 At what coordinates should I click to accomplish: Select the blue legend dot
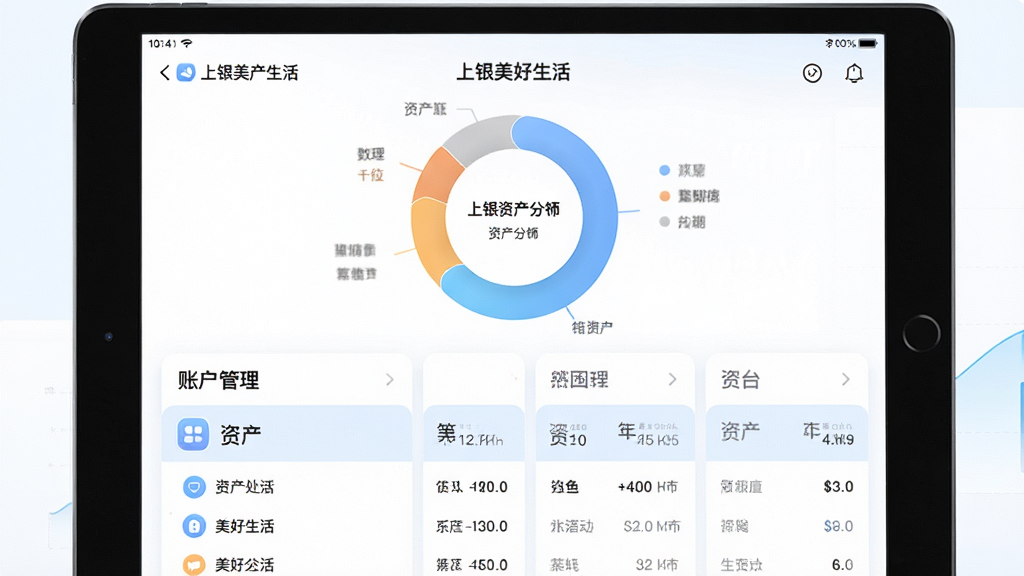click(665, 170)
